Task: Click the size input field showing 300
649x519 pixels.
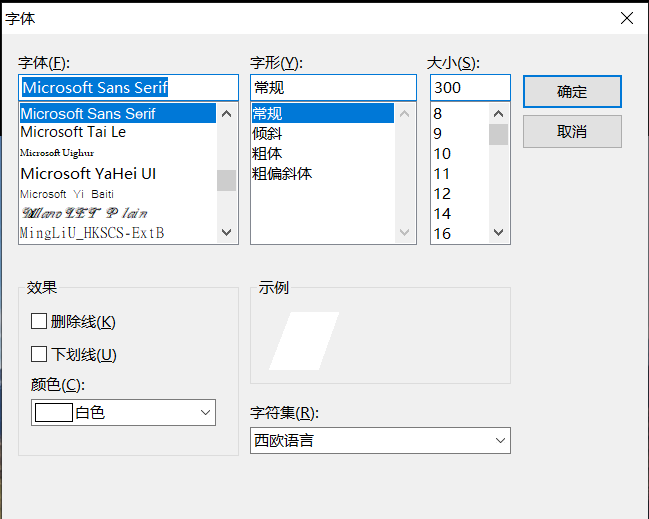Action: tap(470, 88)
